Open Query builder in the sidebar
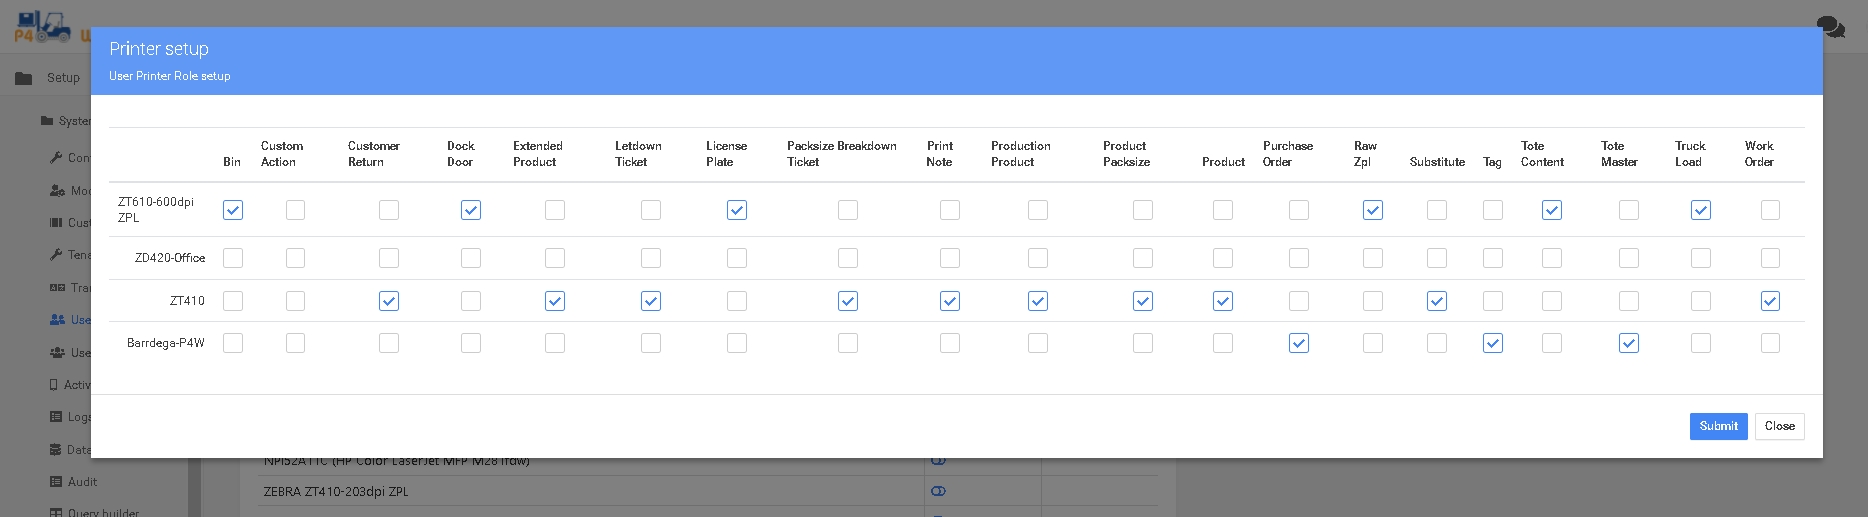Image resolution: width=1868 pixels, height=517 pixels. coord(104,513)
